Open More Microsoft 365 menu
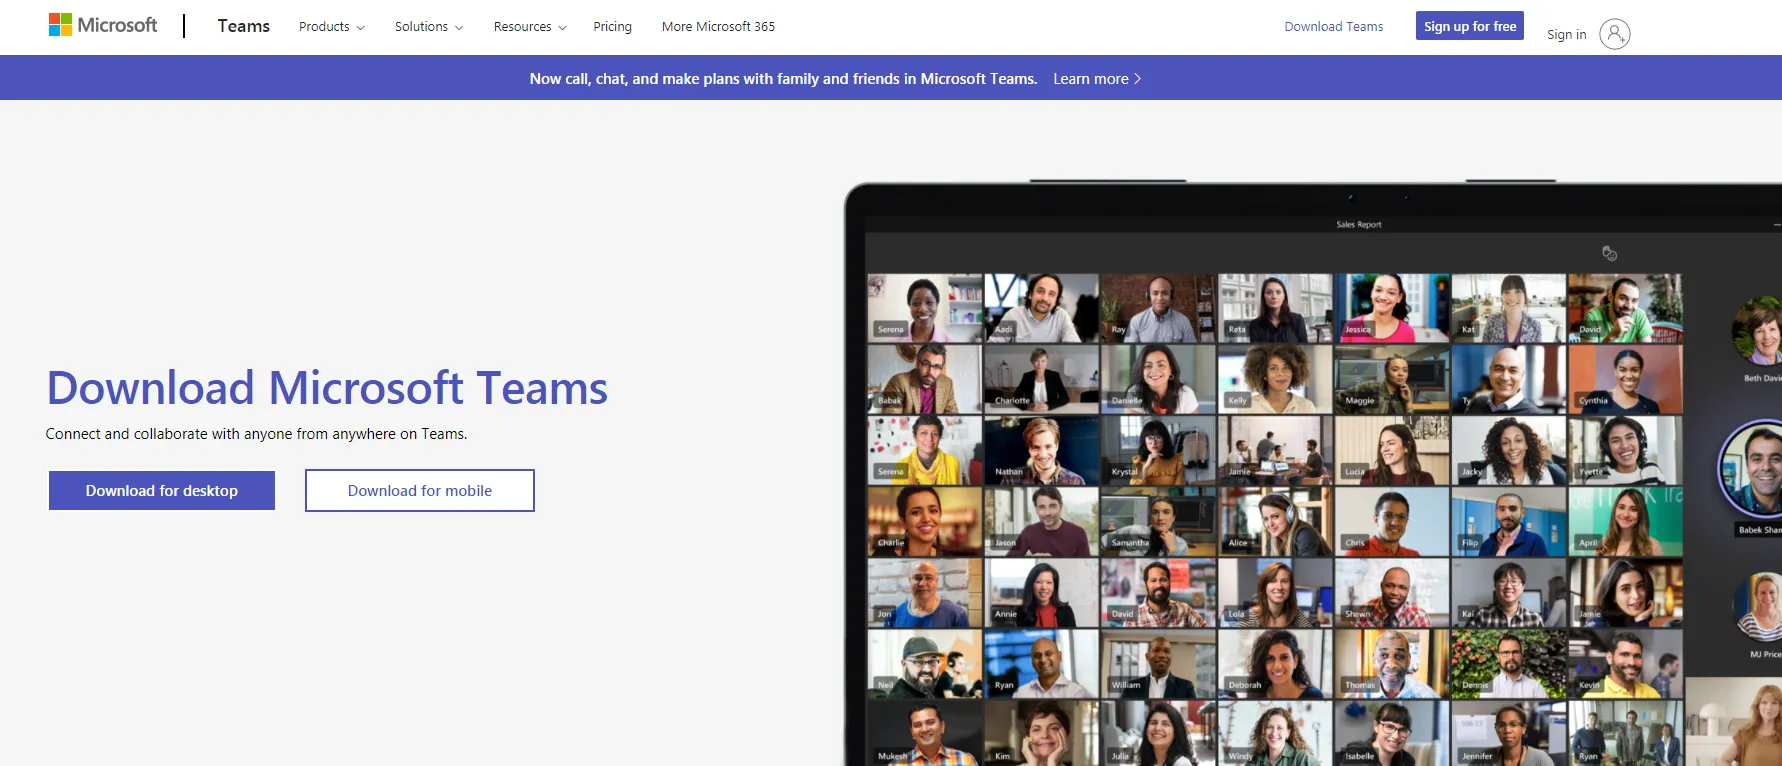Screen dimensions: 1782x766 pyautogui.click(x=718, y=27)
